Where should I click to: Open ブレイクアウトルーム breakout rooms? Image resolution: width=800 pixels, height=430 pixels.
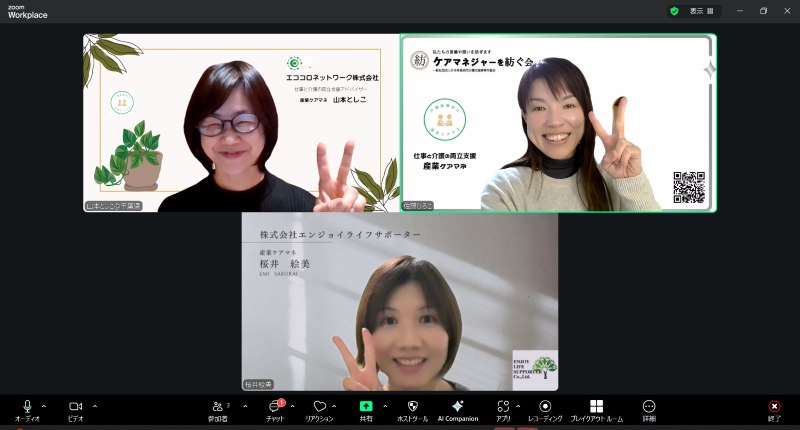(x=596, y=409)
